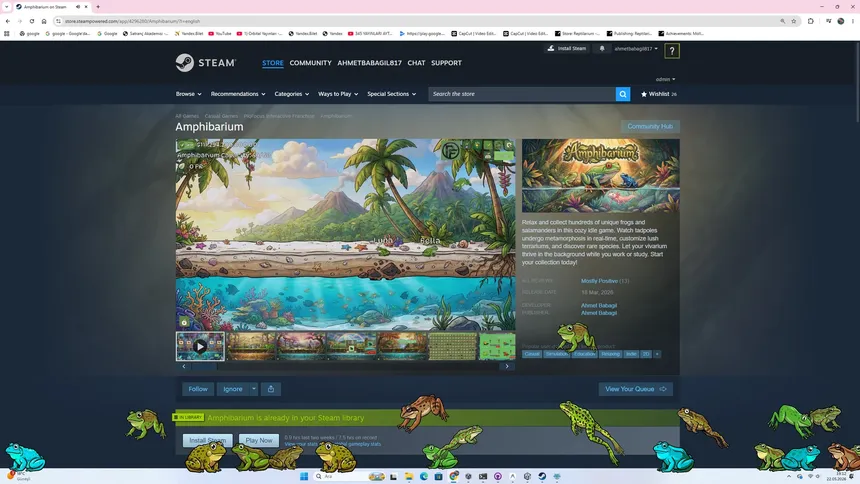This screenshot has width=860, height=484.
Task: Open the notifications bell icon
Action: (x=602, y=48)
